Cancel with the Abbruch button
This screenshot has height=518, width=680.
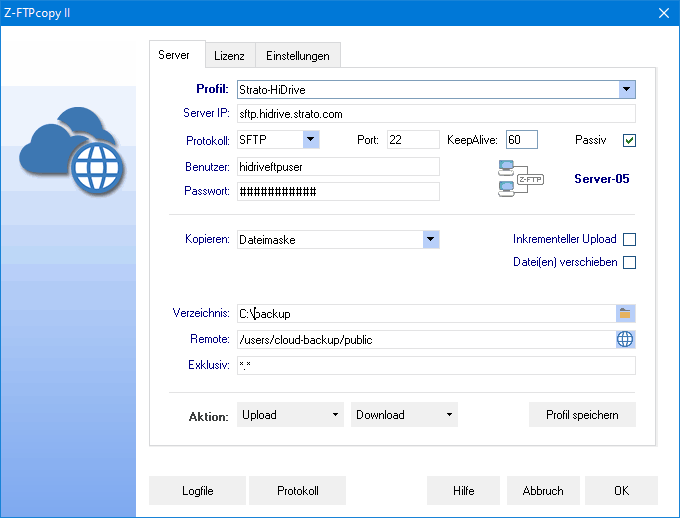pos(543,490)
